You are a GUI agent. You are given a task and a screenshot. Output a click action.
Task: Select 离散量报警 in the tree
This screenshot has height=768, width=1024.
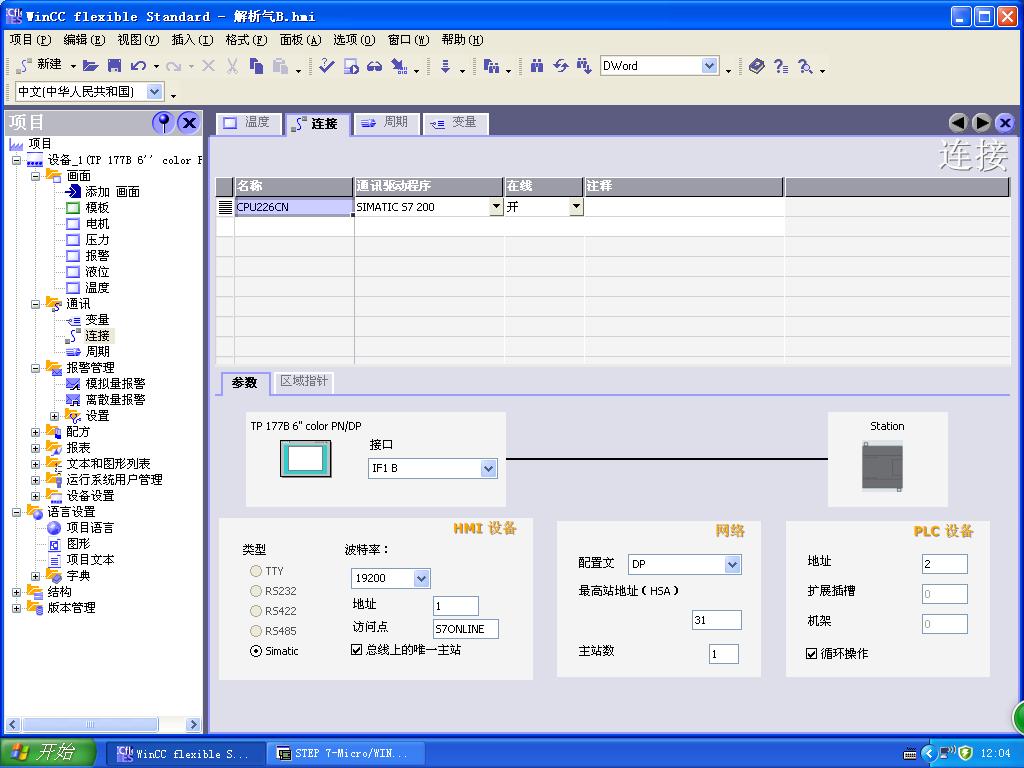[x=106, y=400]
